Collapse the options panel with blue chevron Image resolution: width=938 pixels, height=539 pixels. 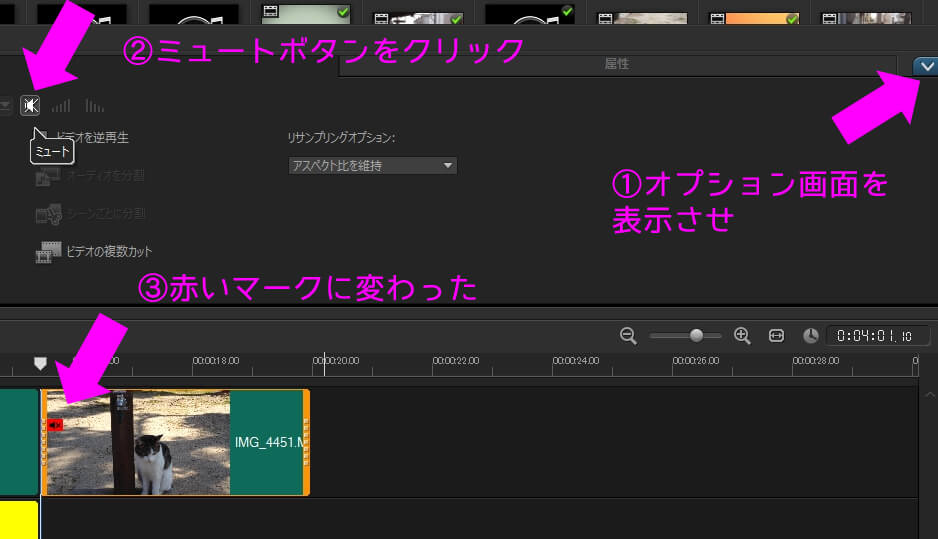click(x=925, y=66)
